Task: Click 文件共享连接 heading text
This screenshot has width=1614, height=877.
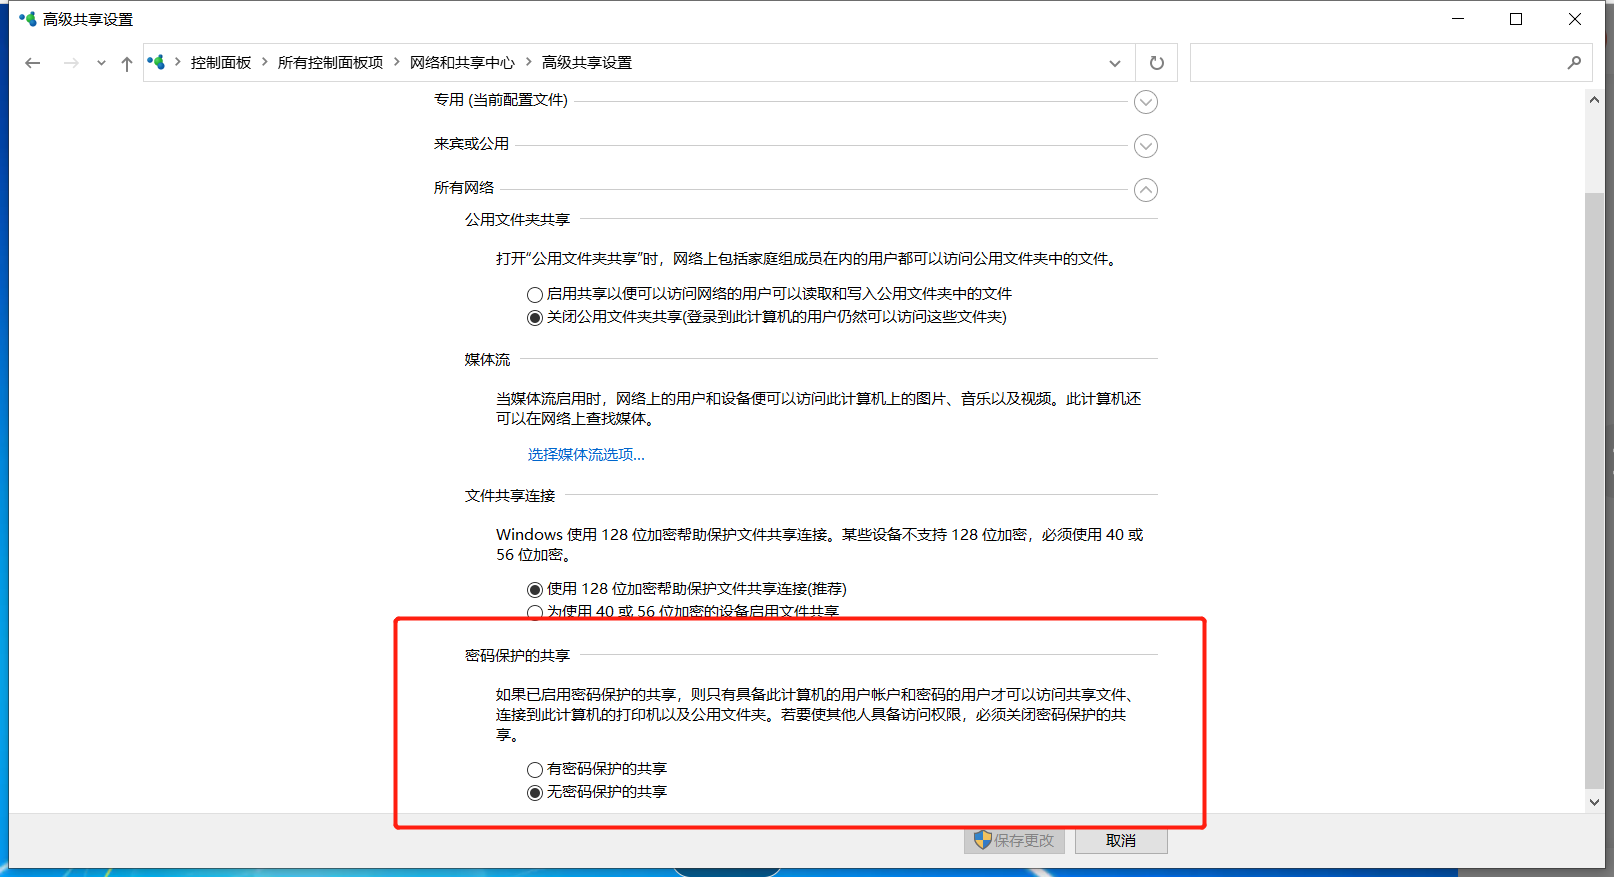Action: 510,495
